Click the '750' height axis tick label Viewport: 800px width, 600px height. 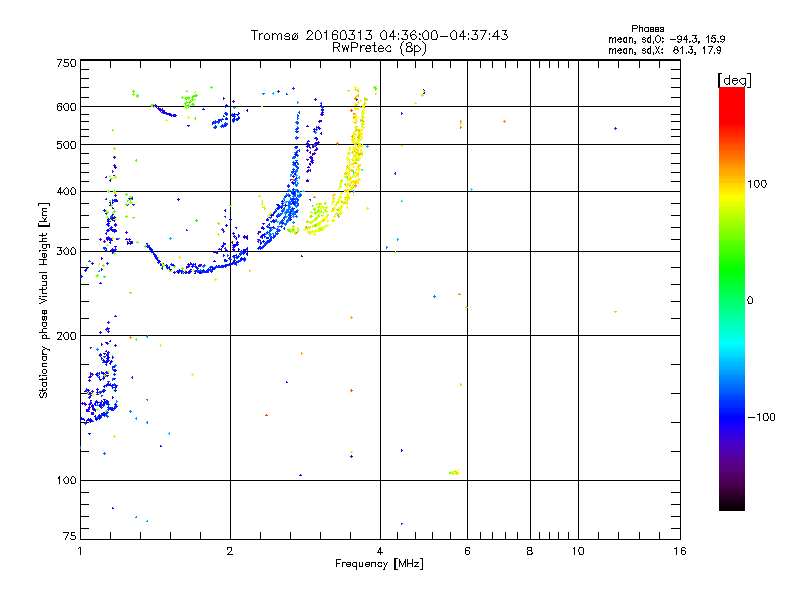click(x=66, y=63)
